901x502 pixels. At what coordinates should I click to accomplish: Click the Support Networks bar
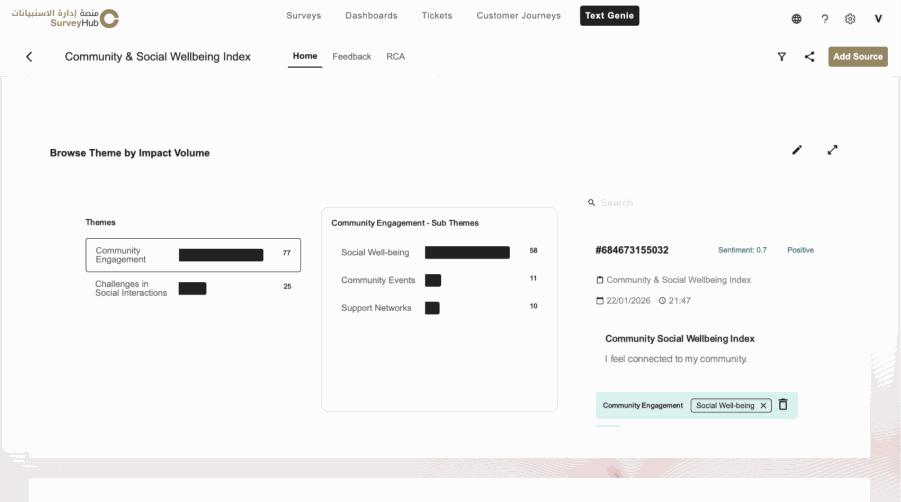(432, 308)
